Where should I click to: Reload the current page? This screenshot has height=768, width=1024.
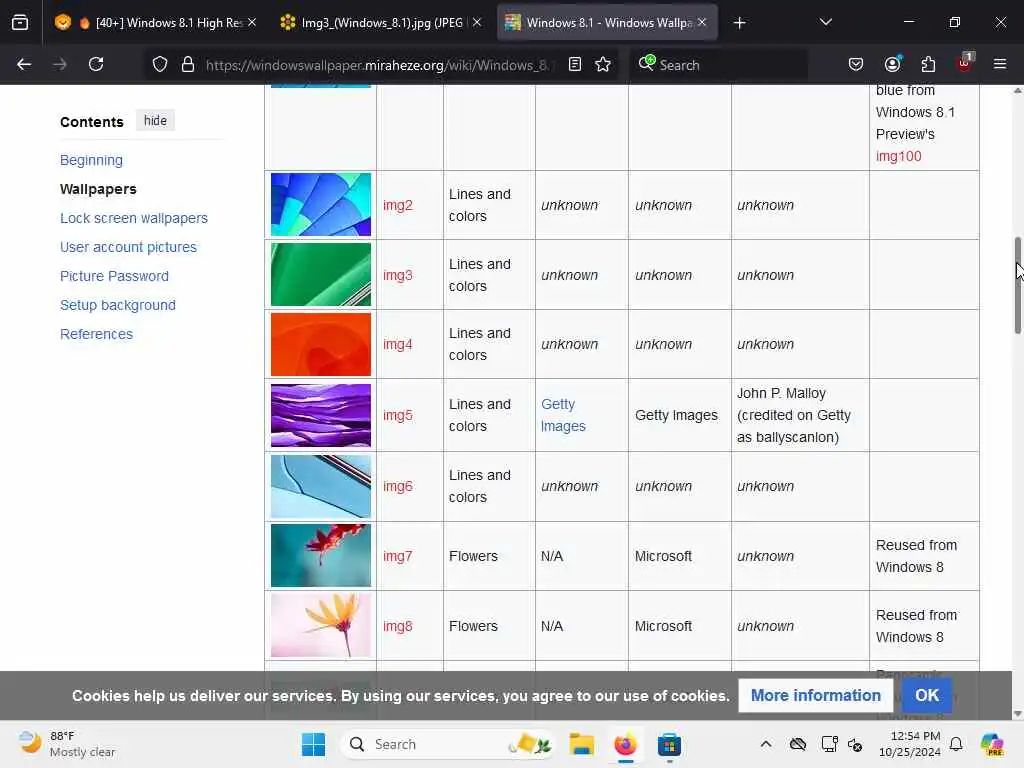(x=96, y=64)
